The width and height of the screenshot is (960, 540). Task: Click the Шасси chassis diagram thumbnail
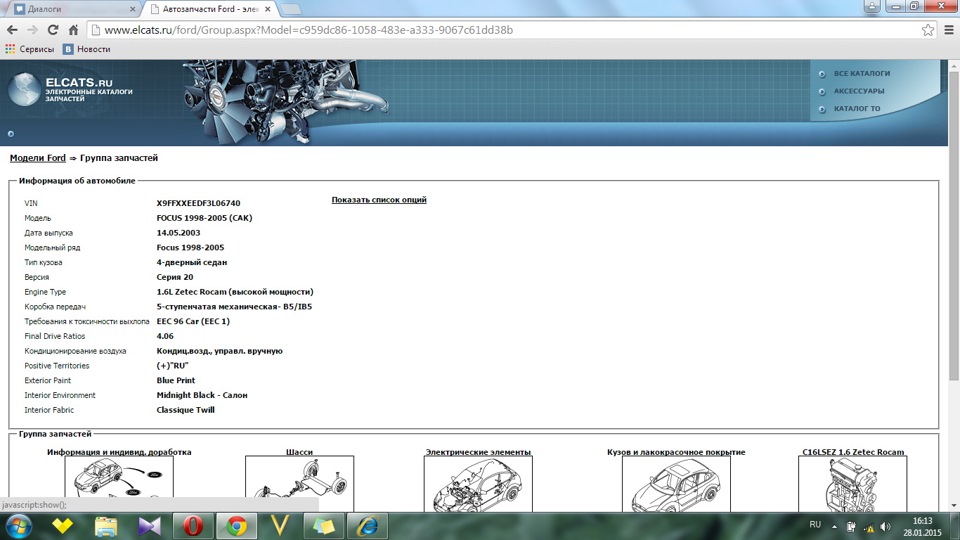coord(299,484)
